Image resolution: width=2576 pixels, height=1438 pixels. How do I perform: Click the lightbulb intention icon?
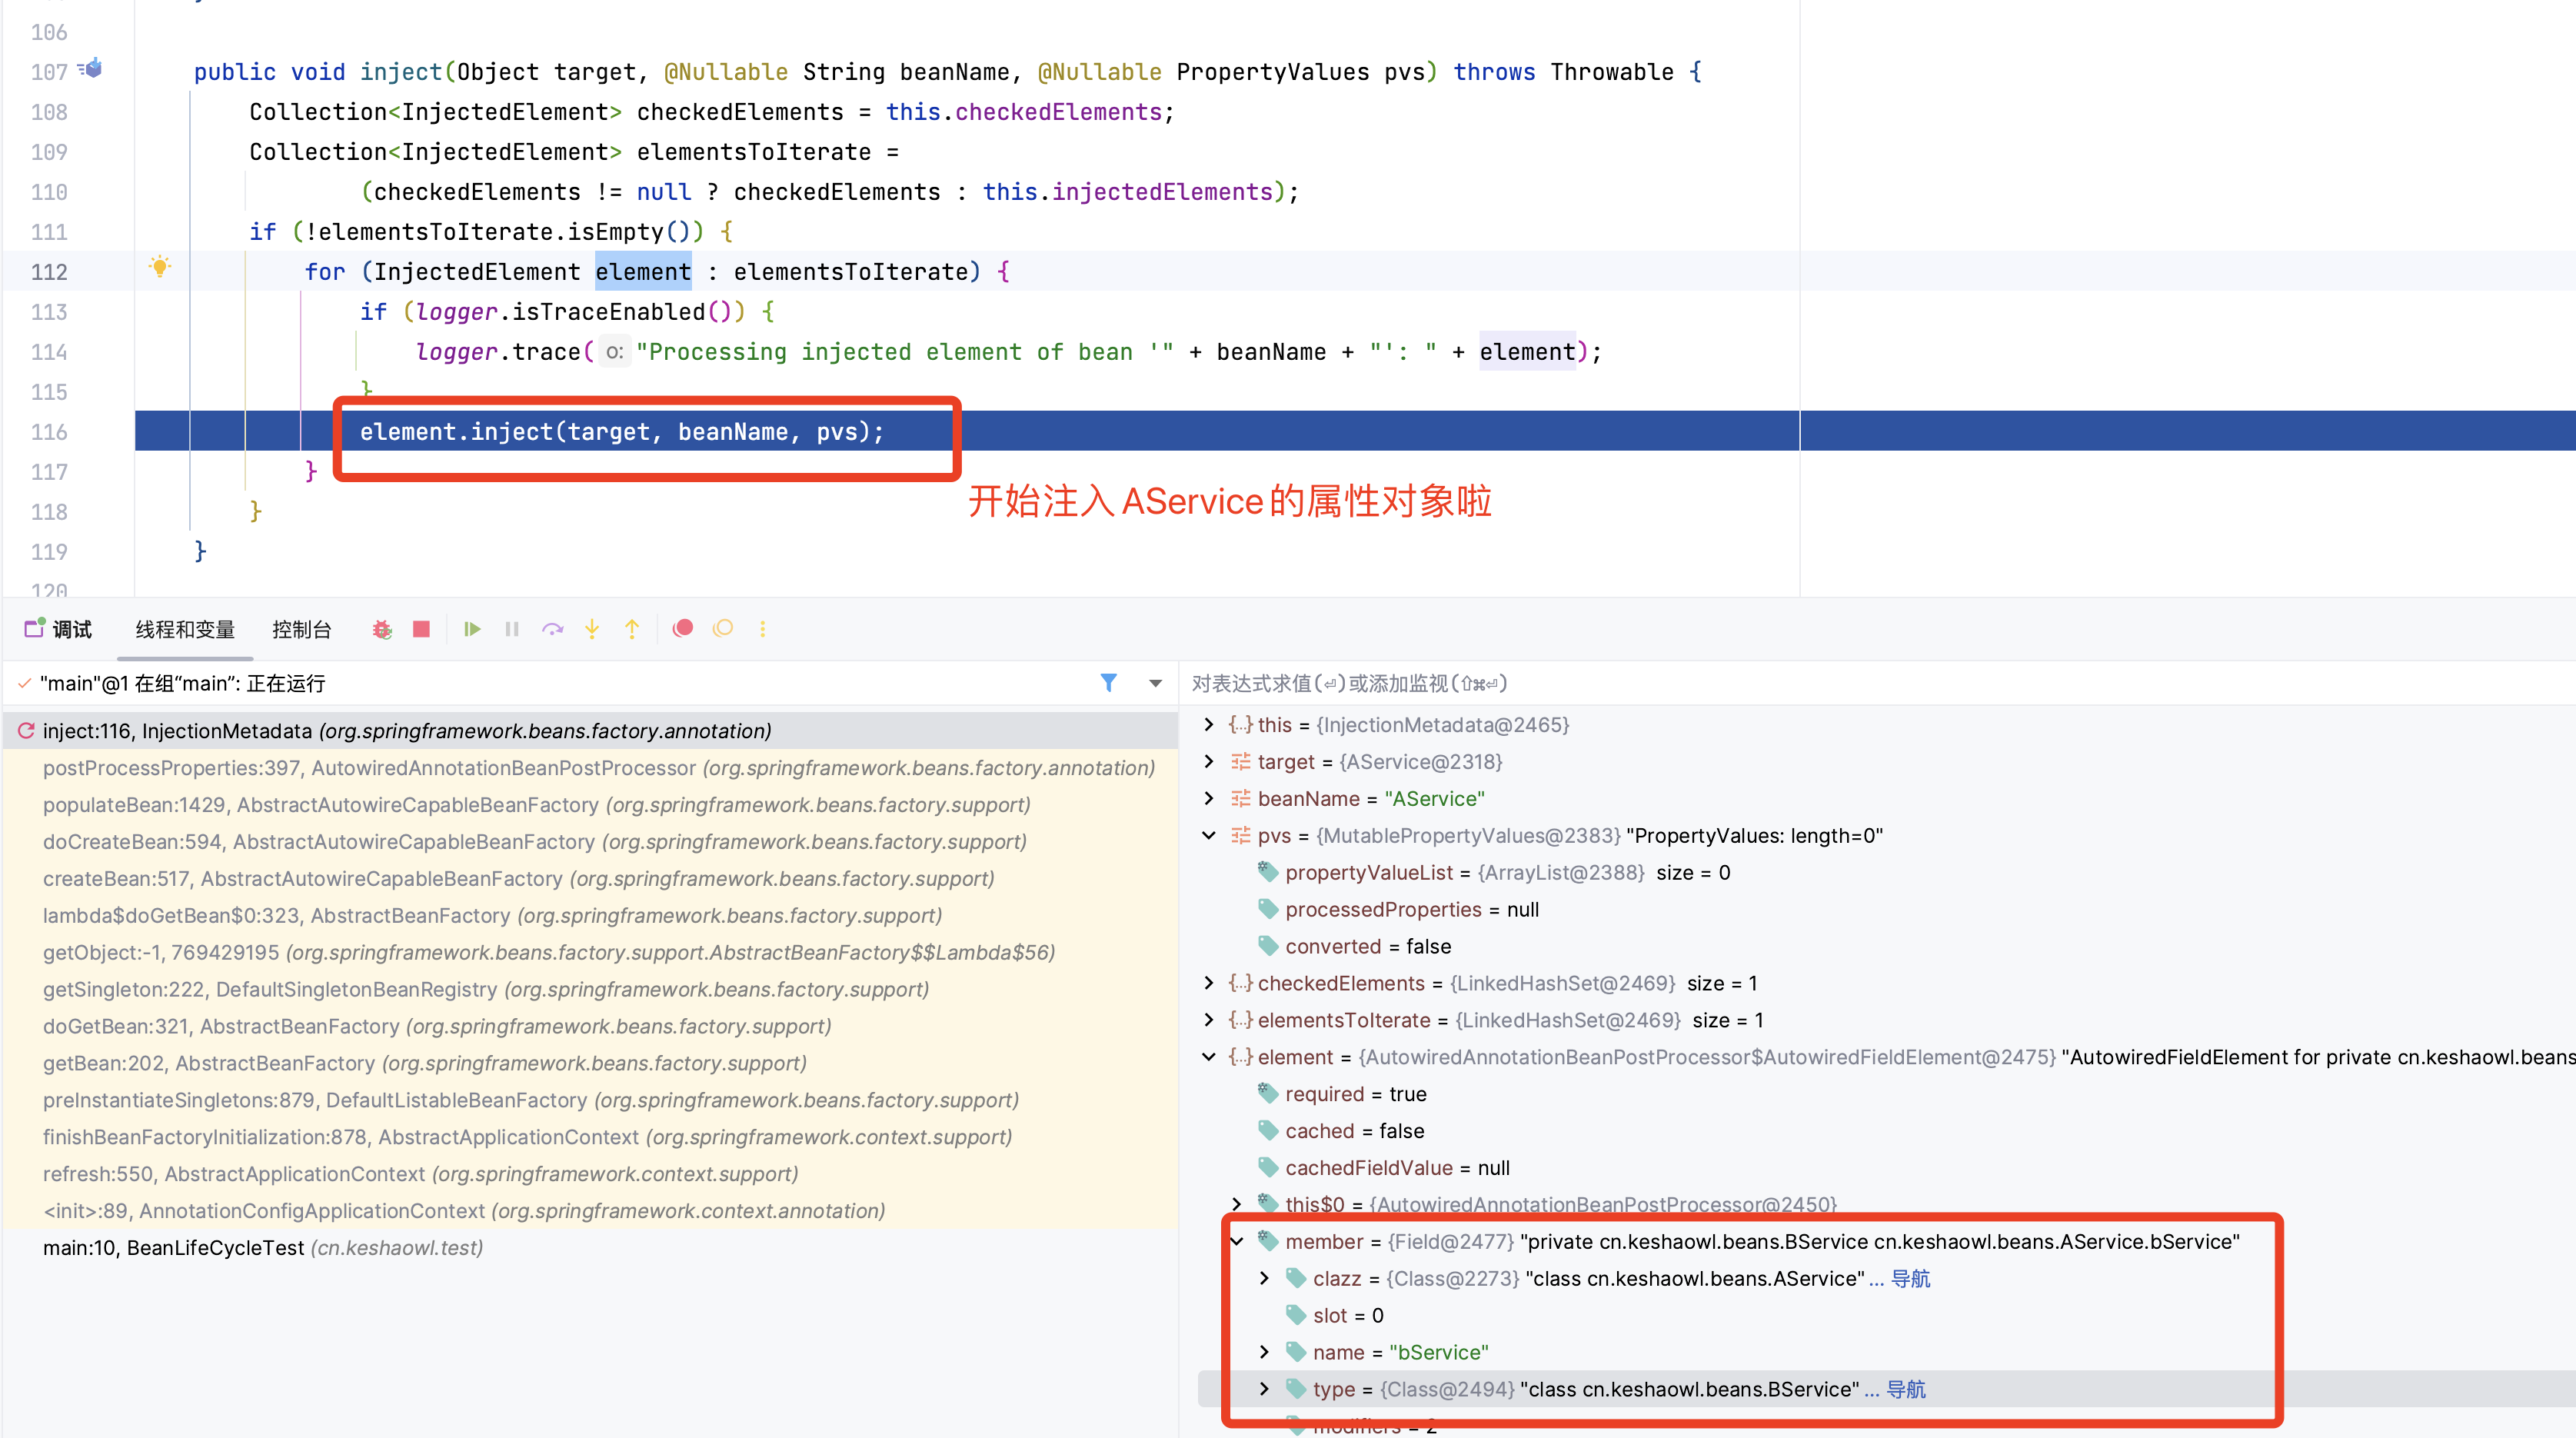pos(160,267)
